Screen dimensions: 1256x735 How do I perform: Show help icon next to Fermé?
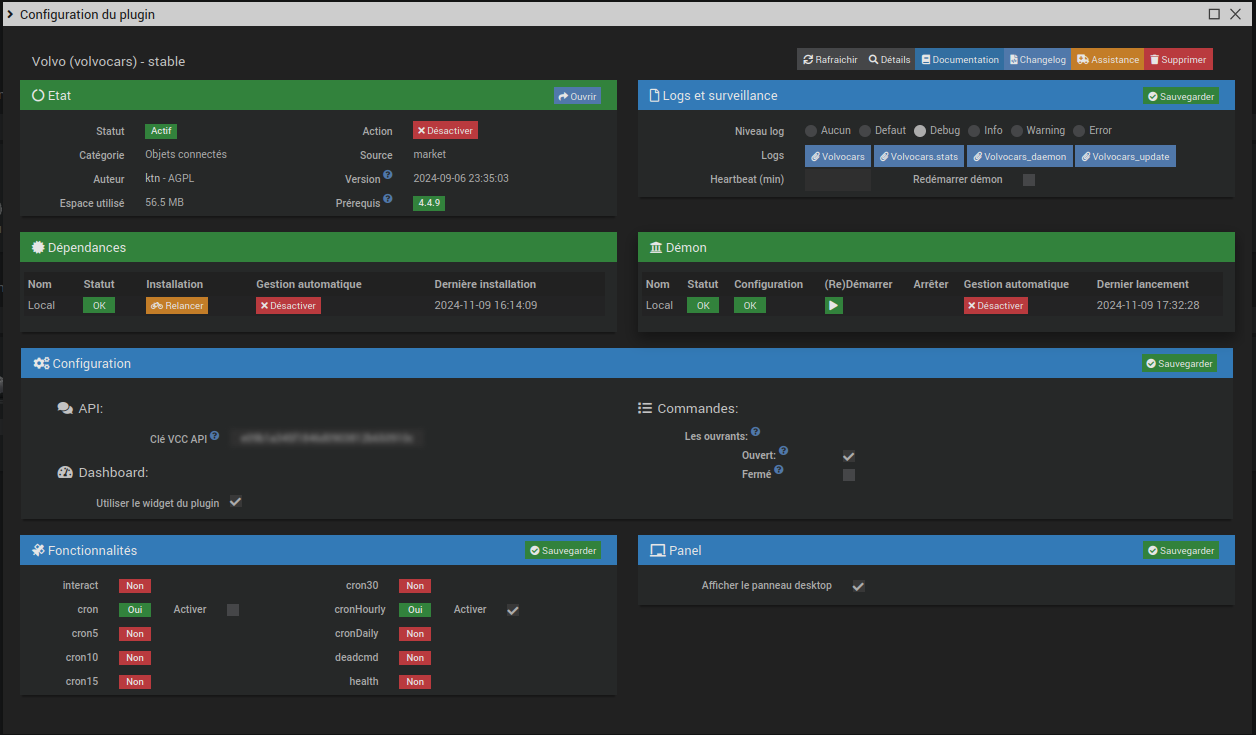click(x=779, y=470)
